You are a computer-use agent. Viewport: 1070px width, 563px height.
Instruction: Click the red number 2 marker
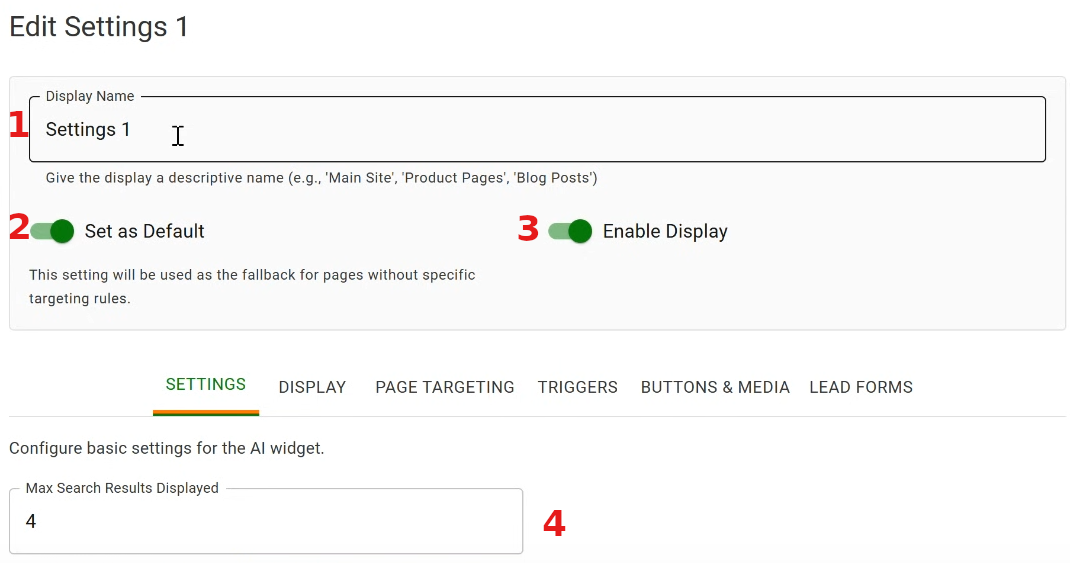coord(18,227)
